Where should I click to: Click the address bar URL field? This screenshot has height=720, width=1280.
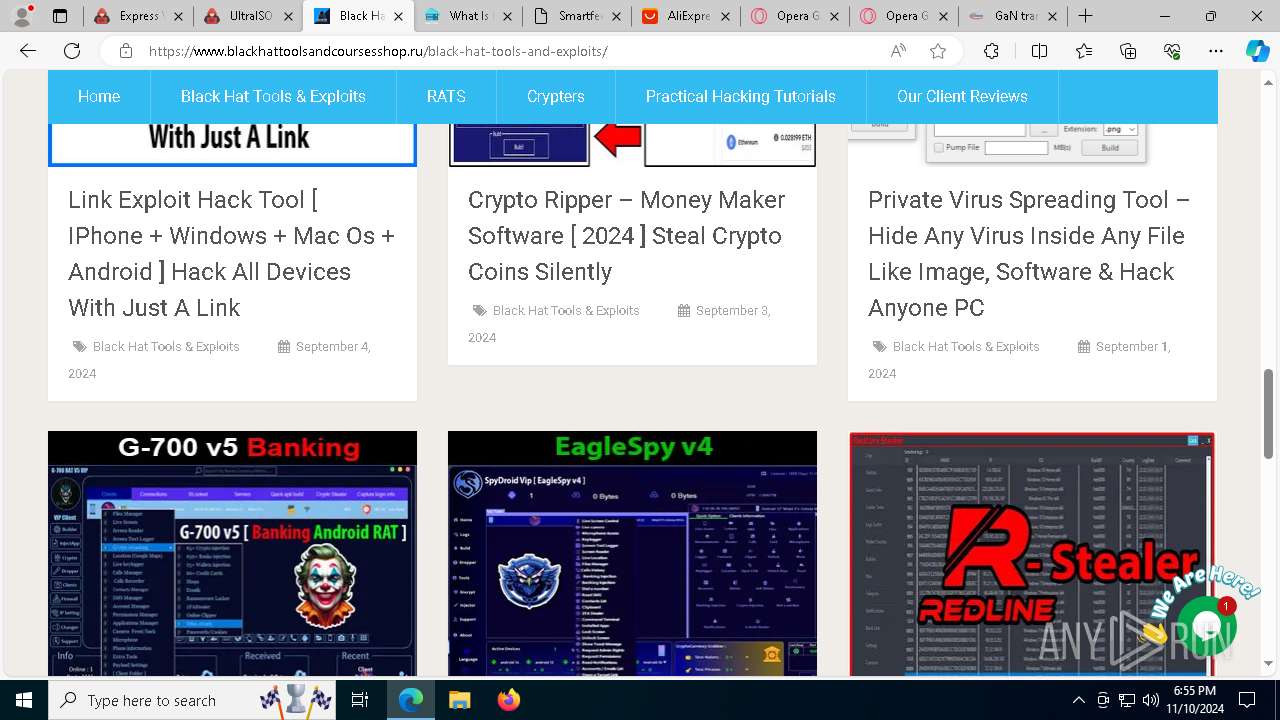pos(510,51)
